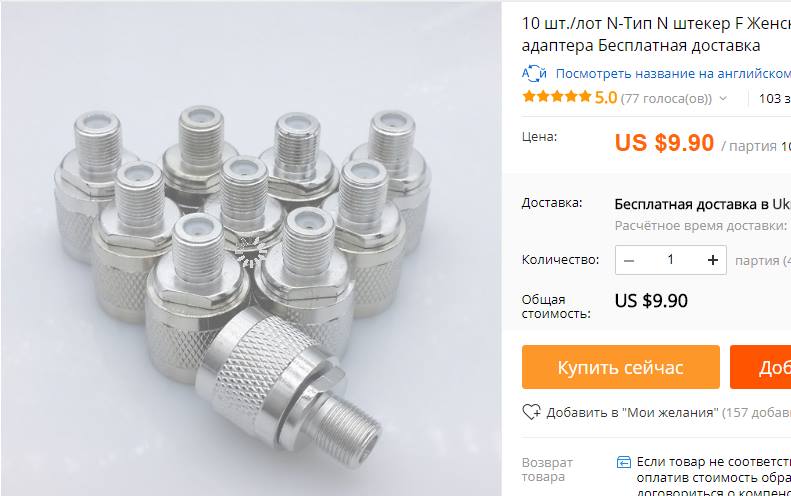Open the product photo of connectors

click(251, 248)
